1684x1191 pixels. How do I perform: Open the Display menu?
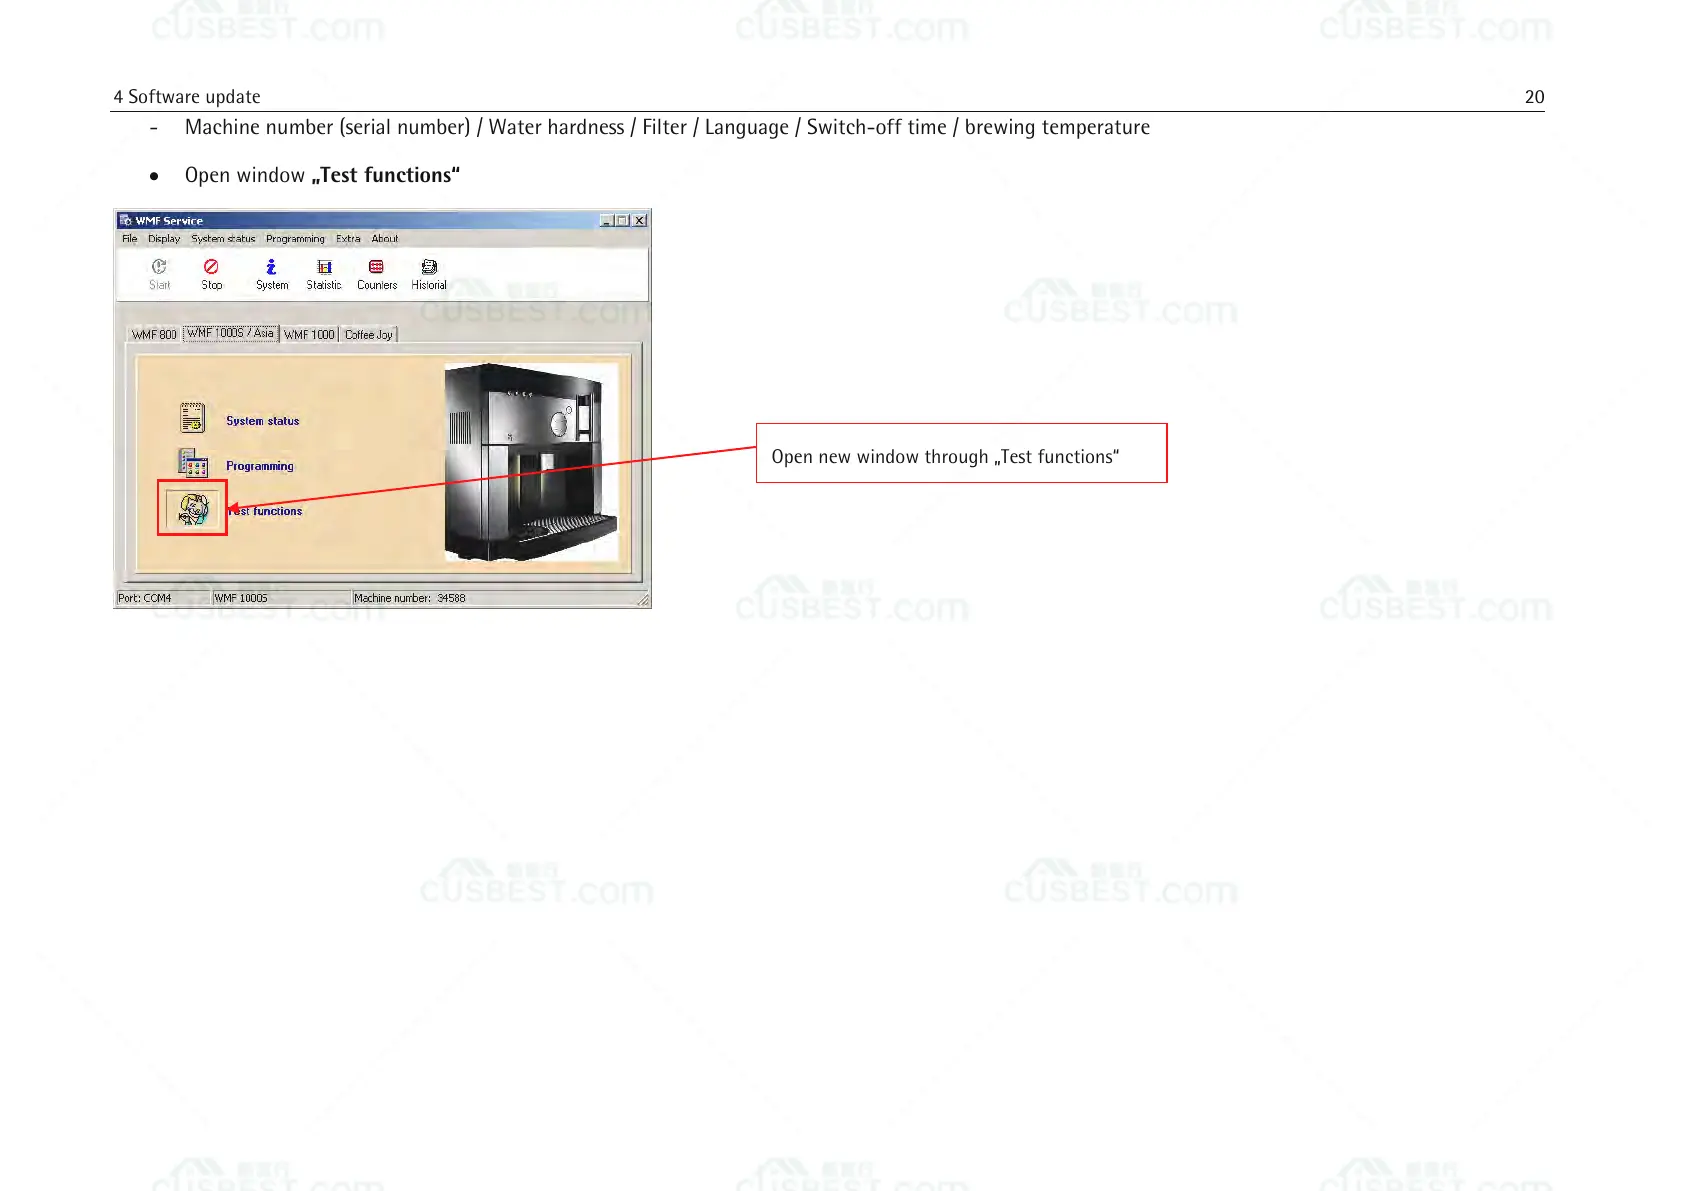(x=164, y=239)
